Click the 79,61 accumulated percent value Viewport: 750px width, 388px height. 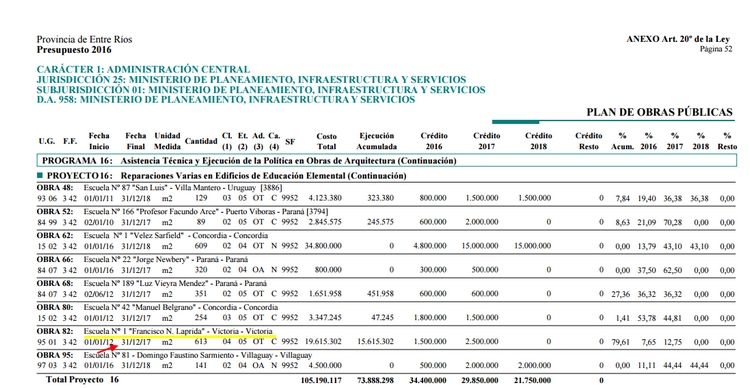pos(620,342)
